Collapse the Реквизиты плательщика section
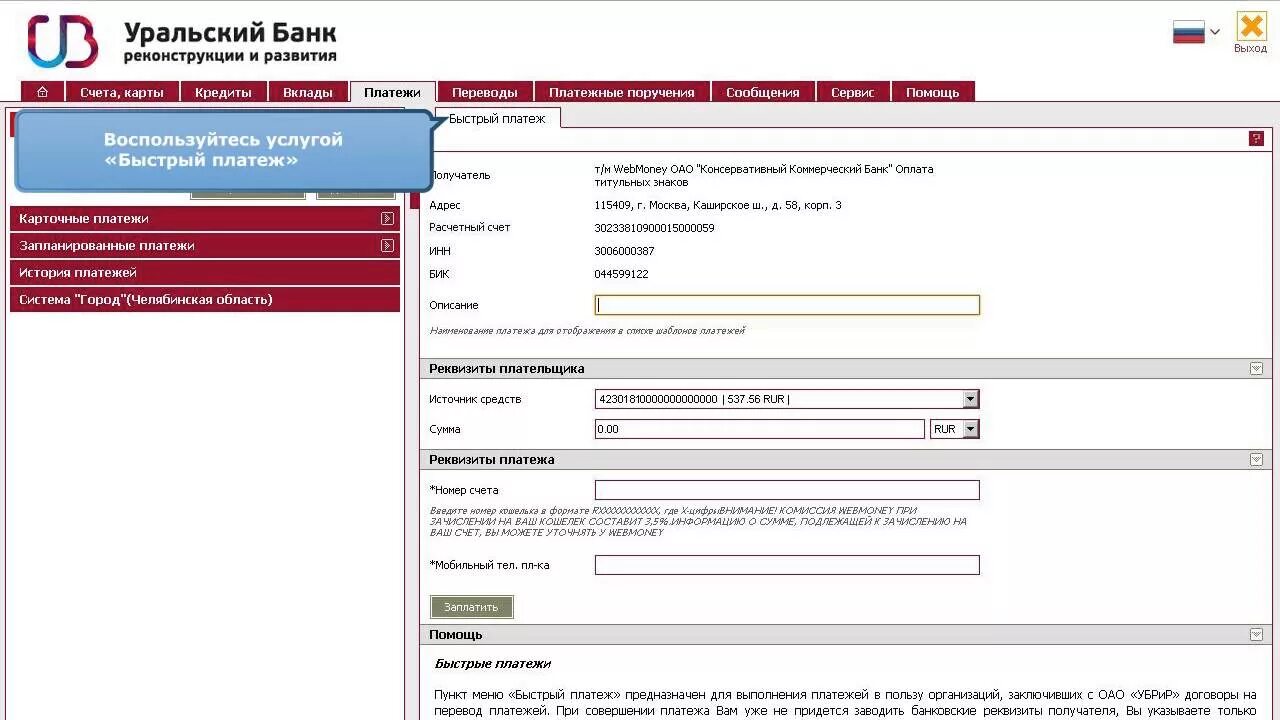Image resolution: width=1280 pixels, height=720 pixels. [x=1256, y=369]
